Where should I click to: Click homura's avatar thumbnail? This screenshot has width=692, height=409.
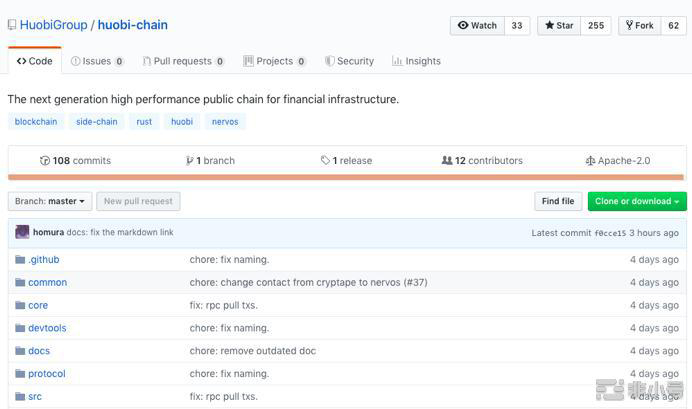(x=22, y=232)
